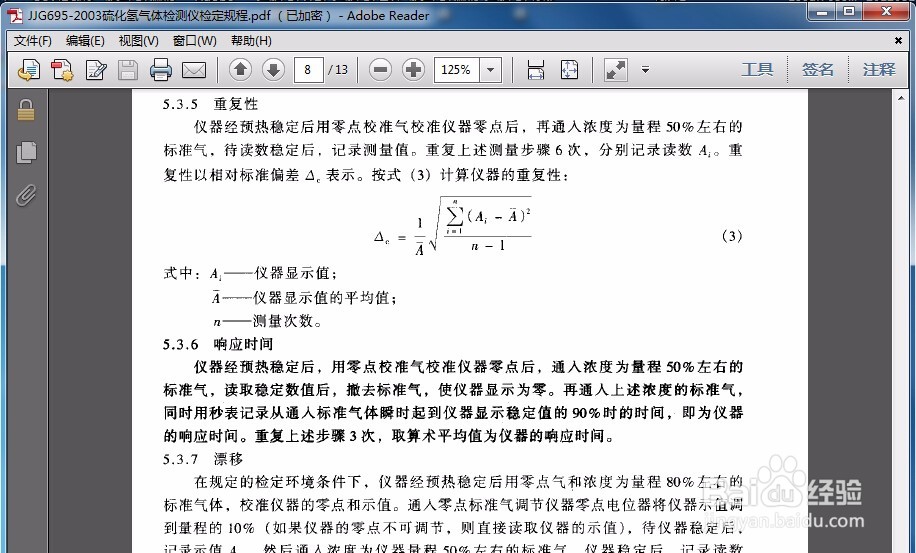Viewport: 916px width, 553px height.
Task: Click the Save file floppy icon
Action: pyautogui.click(x=128, y=70)
